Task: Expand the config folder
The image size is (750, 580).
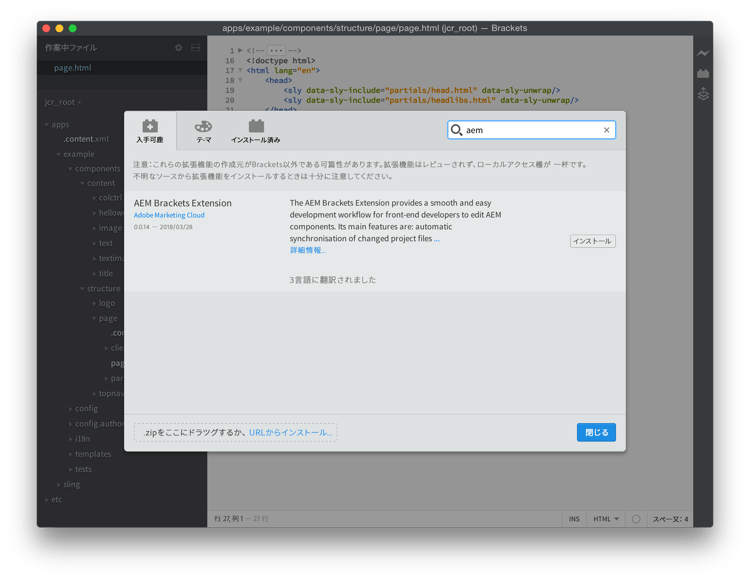Action: tap(70, 409)
